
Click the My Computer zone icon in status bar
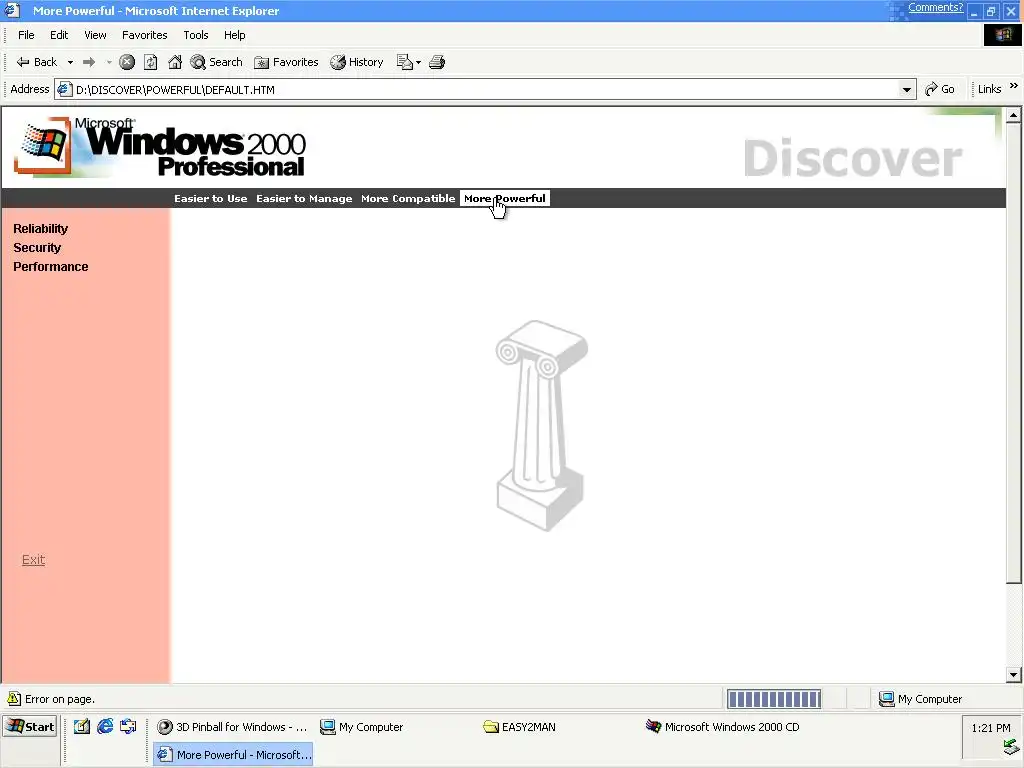[886, 699]
